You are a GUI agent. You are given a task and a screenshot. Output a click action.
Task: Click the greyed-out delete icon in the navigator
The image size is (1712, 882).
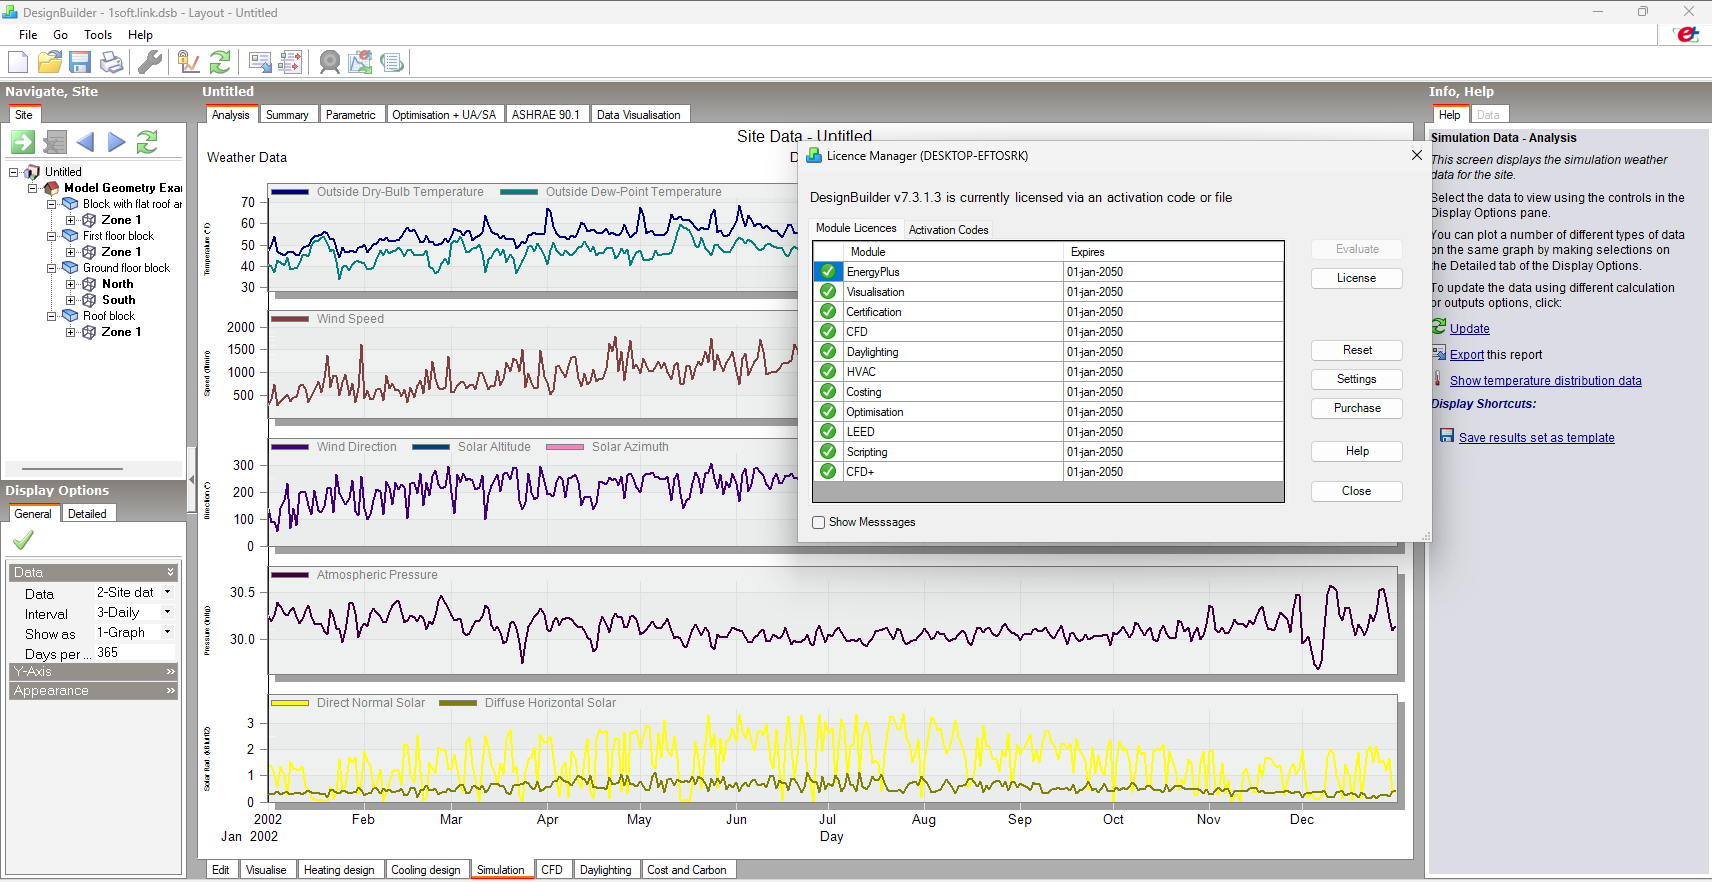coord(55,142)
